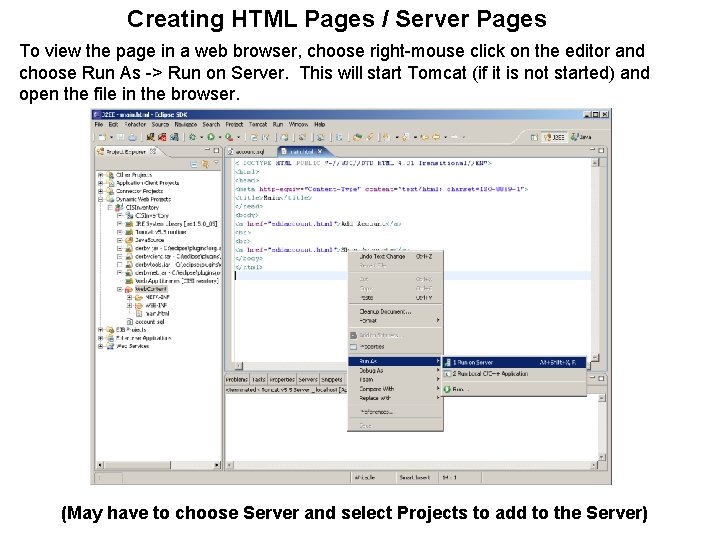Switch to the Servers tab
Screen dimensions: 720x540
click(x=308, y=380)
